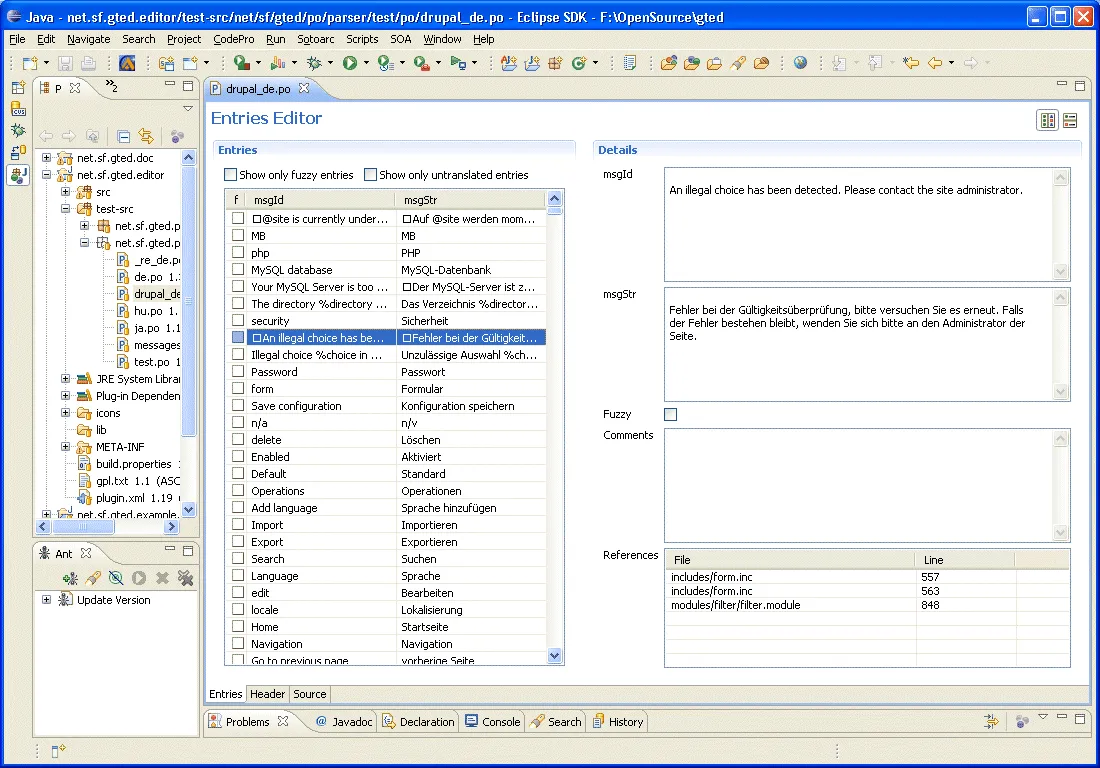The height and width of the screenshot is (768, 1100).
Task: Switch to the Header tab
Action: 267,693
